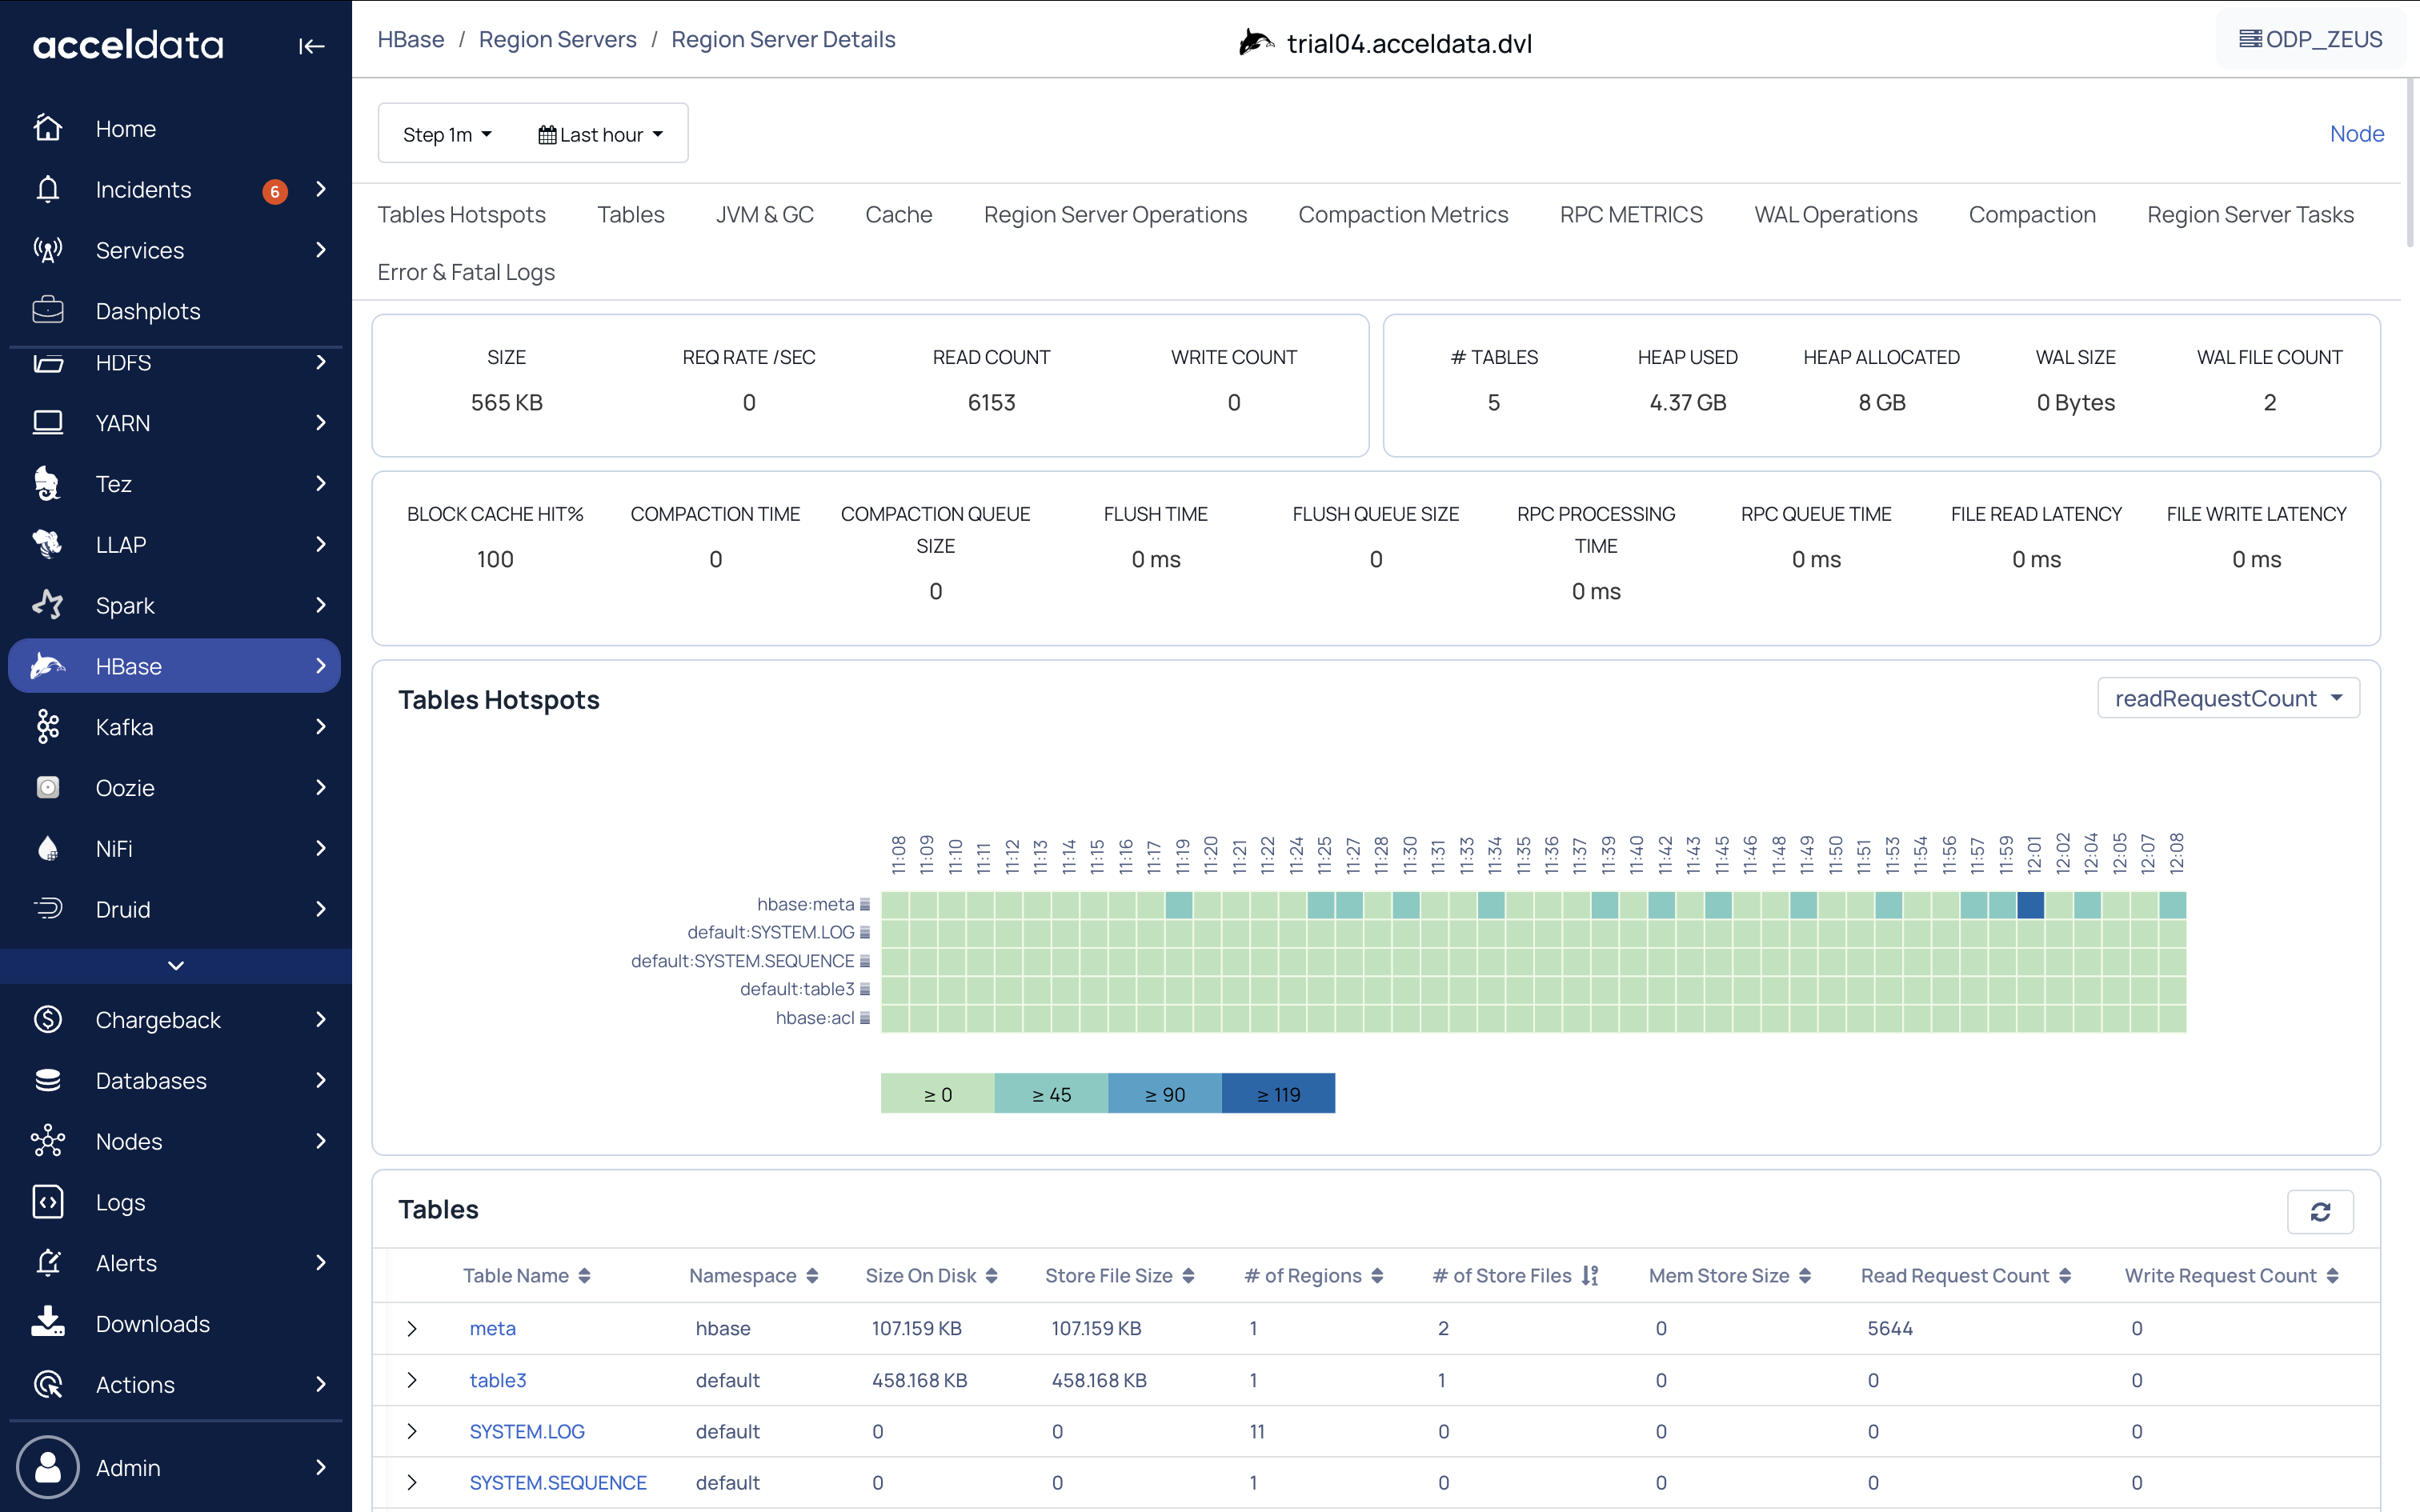Click the ≥ 119 legend color swatch
The width and height of the screenshot is (2420, 1512).
1278,1094
